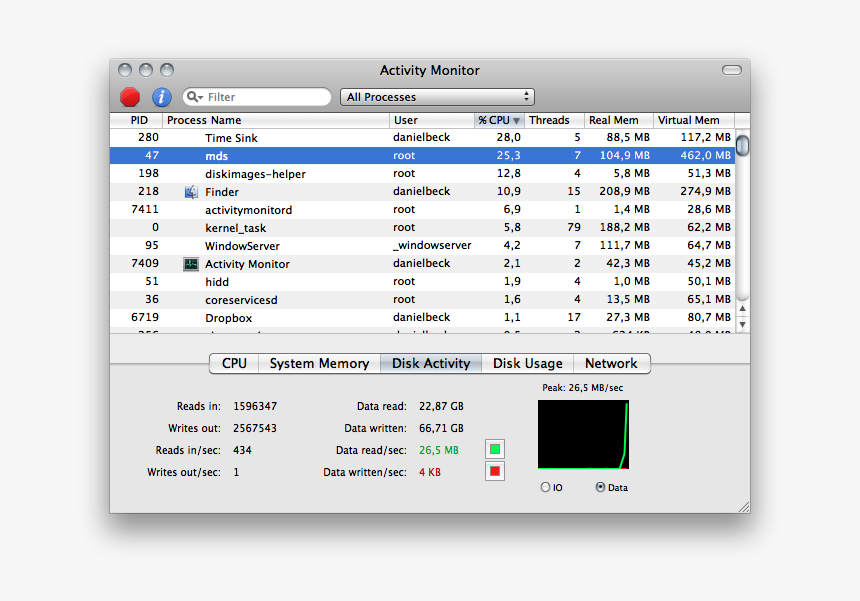
Task: Open the All Processes dropdown
Action: (x=437, y=97)
